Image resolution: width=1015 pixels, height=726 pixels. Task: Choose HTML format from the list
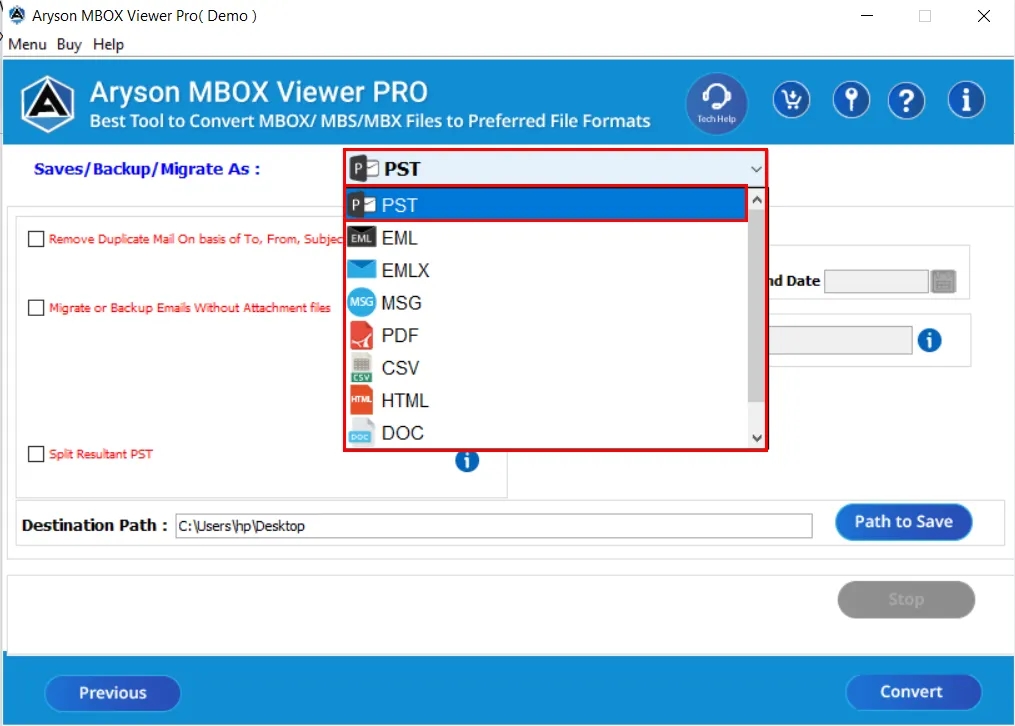547,400
